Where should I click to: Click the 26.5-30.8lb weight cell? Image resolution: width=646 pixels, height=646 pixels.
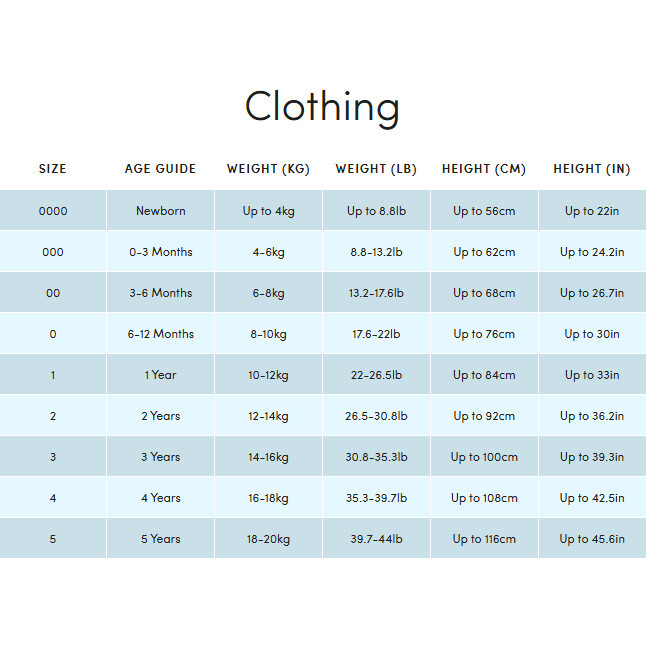tap(376, 416)
